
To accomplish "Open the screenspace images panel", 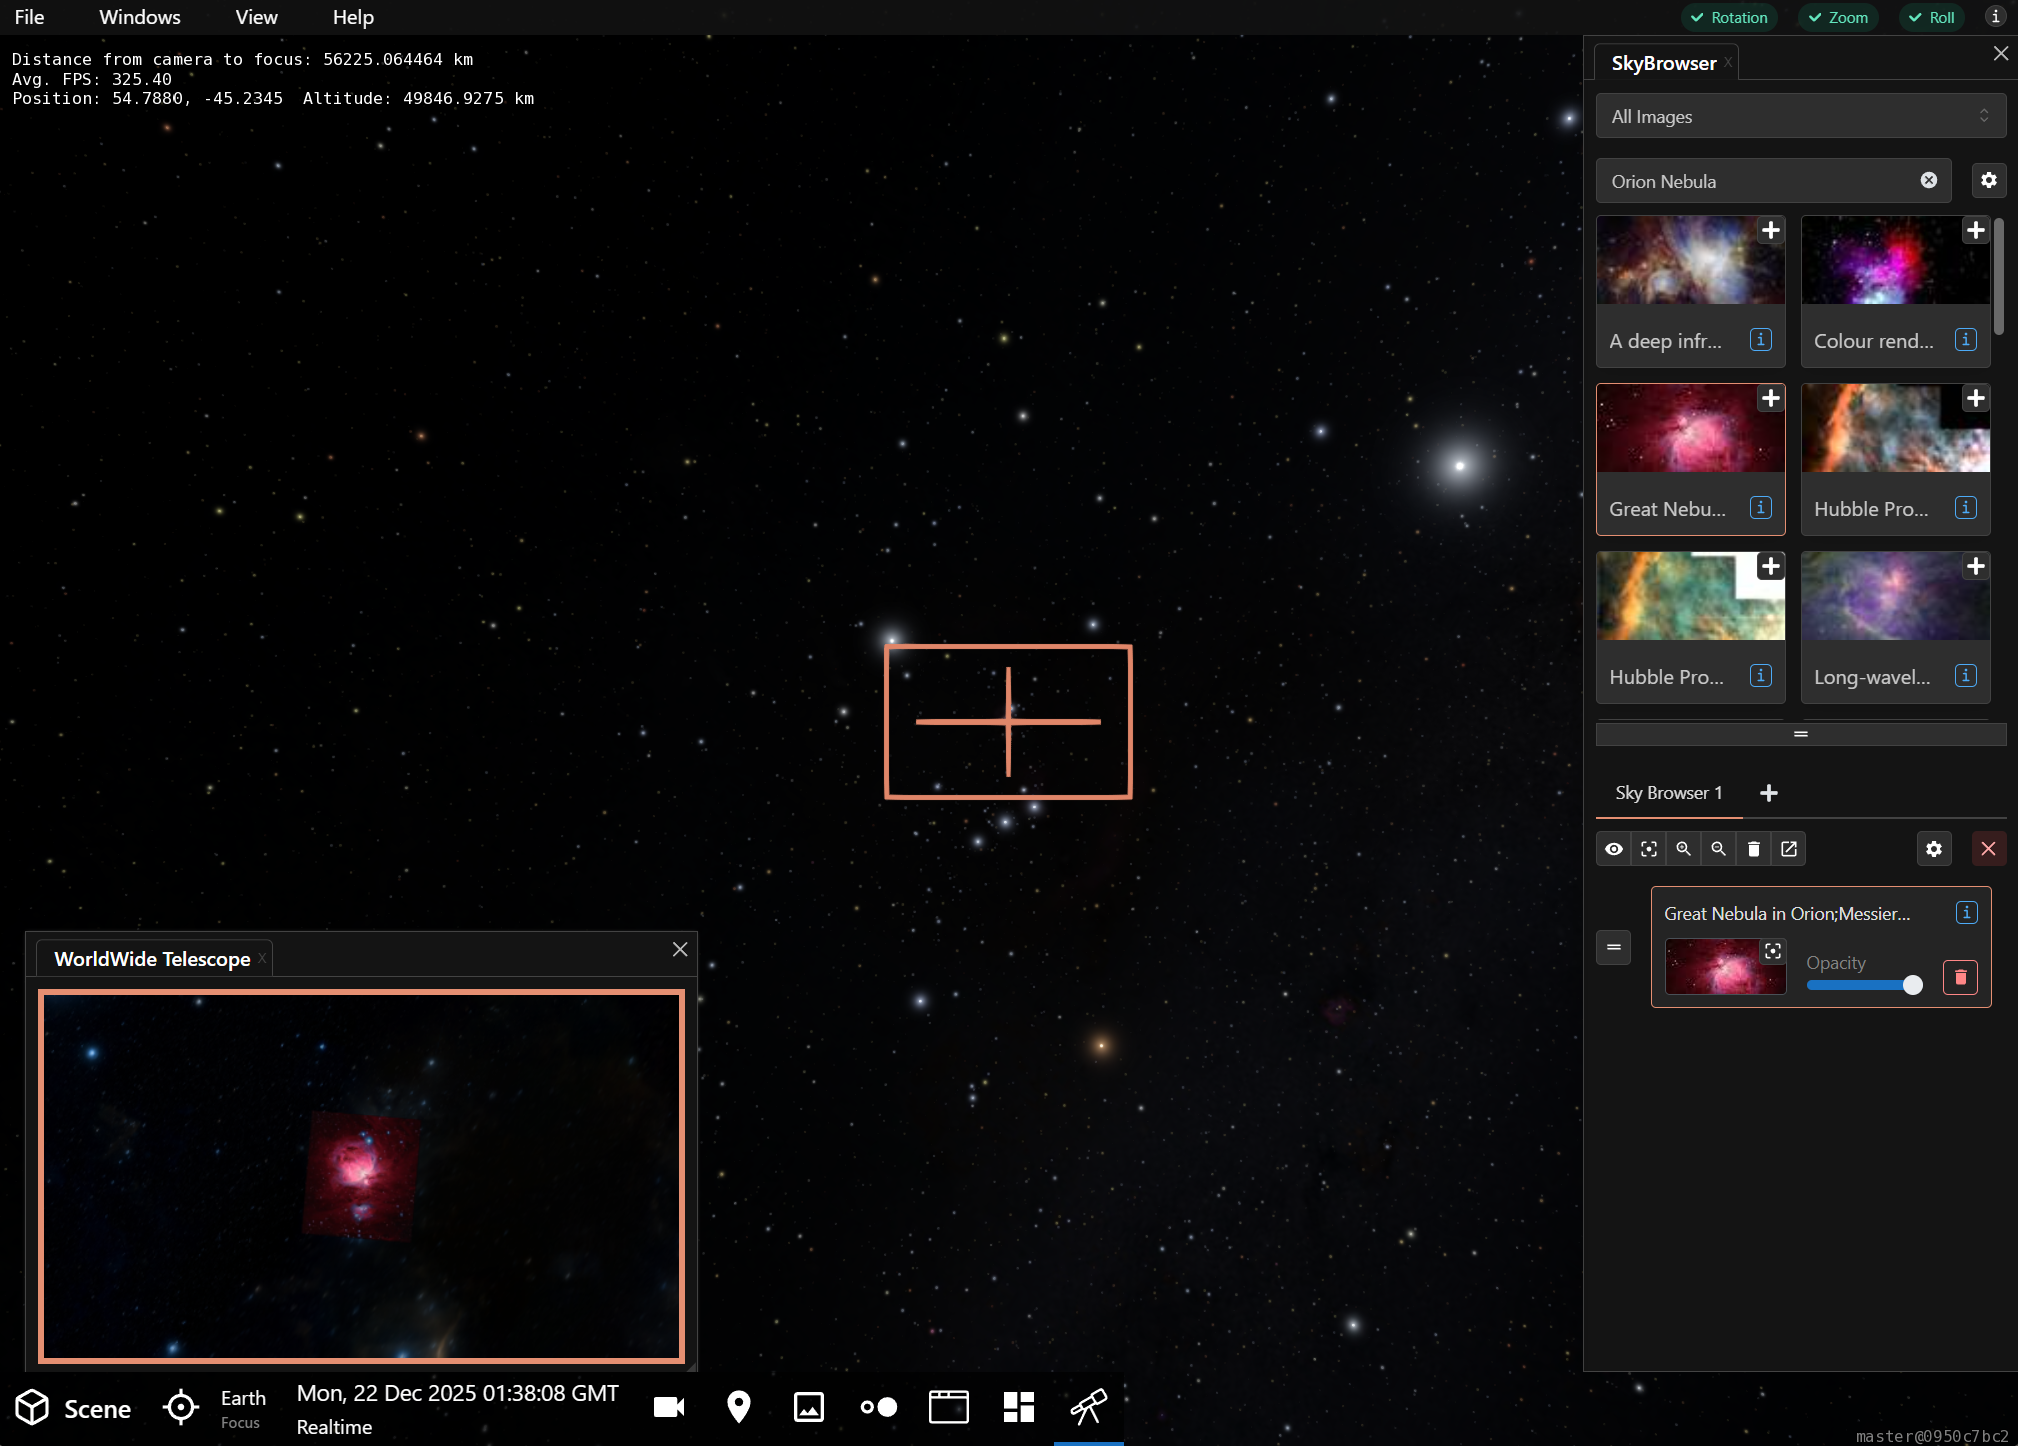I will 809,1407.
